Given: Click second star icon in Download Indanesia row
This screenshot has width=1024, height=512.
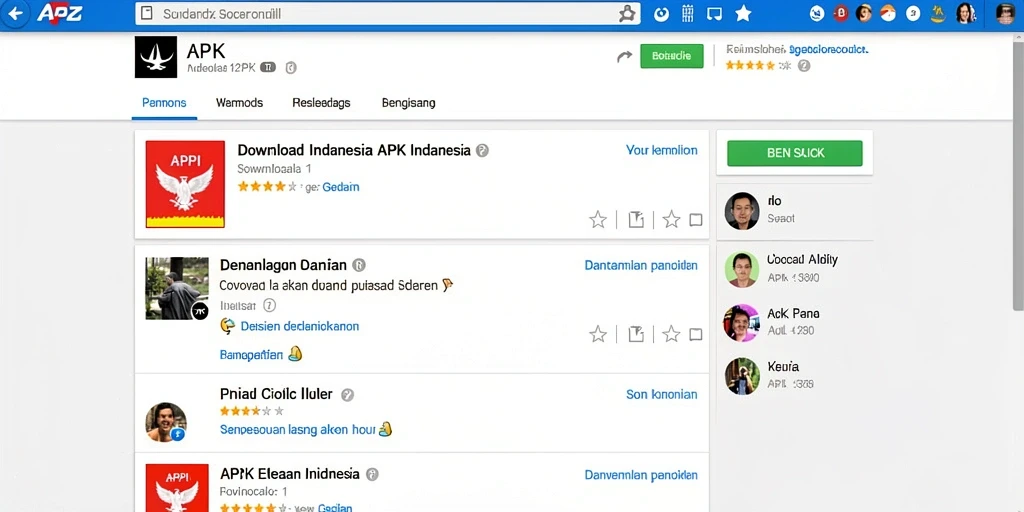Looking at the screenshot, I should click(x=671, y=219).
